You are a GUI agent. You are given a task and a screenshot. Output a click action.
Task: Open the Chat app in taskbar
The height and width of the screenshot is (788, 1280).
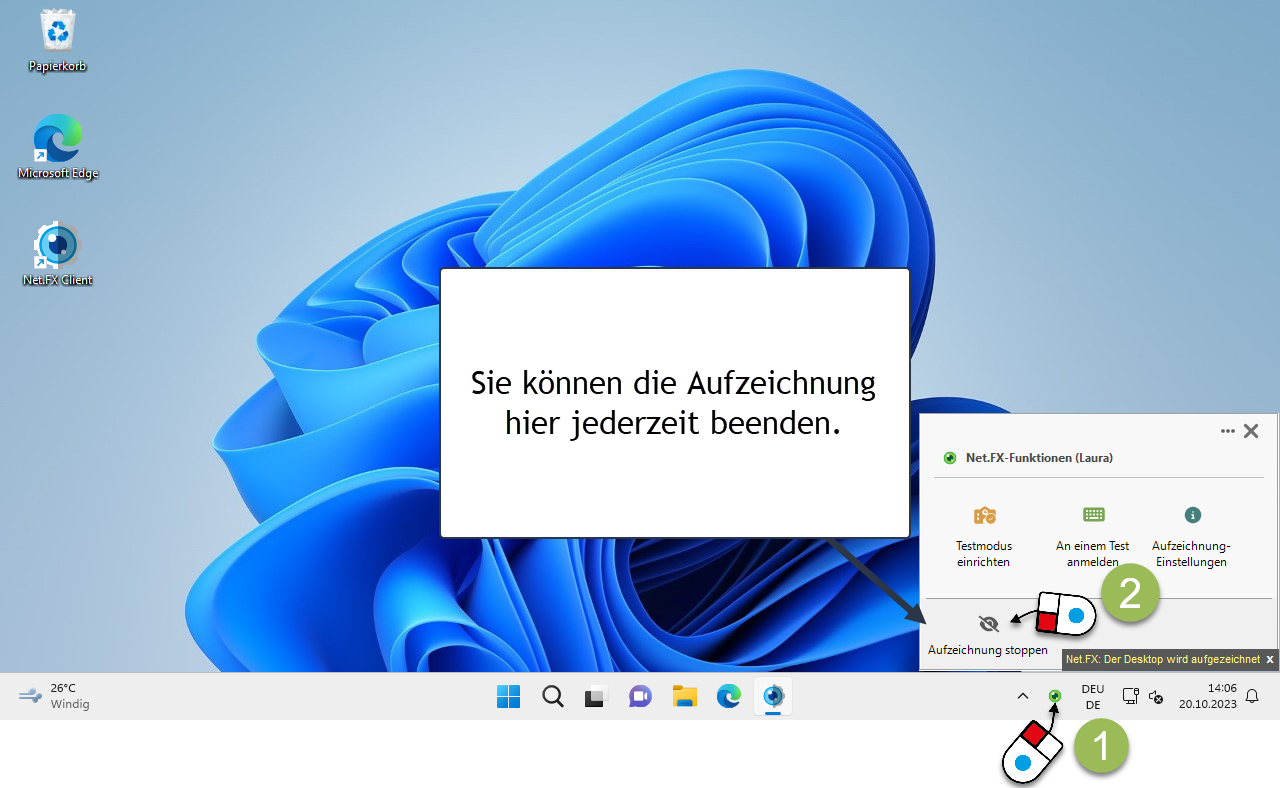click(640, 697)
